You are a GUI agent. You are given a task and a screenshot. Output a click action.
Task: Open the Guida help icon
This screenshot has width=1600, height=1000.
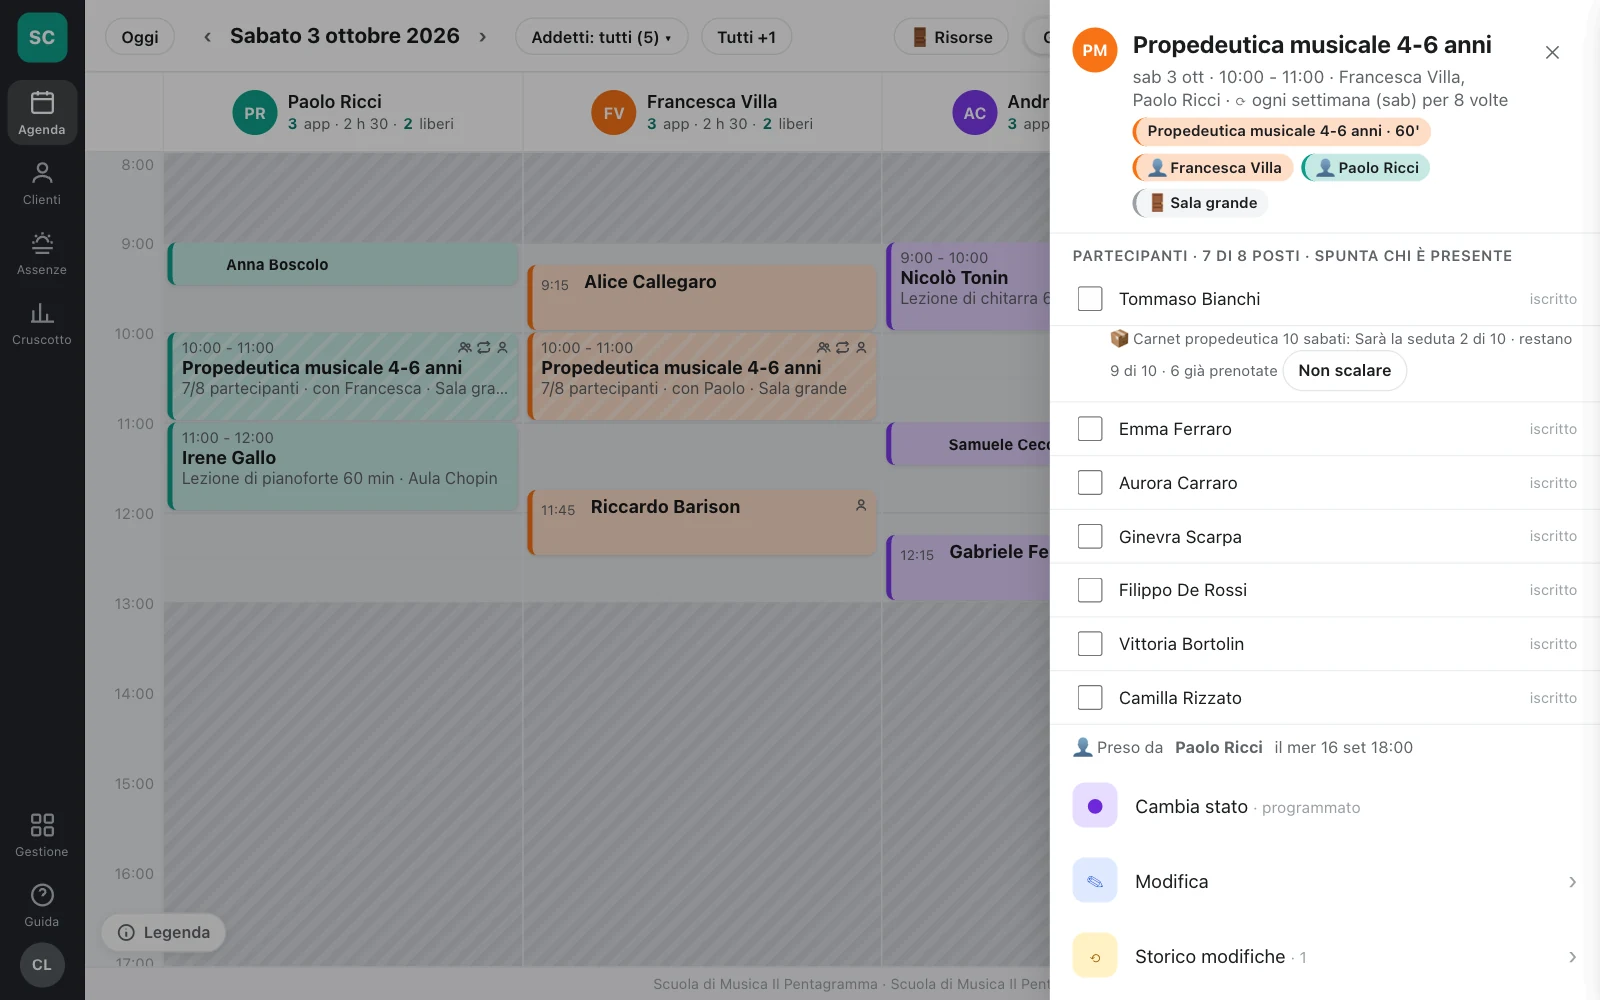(42, 905)
